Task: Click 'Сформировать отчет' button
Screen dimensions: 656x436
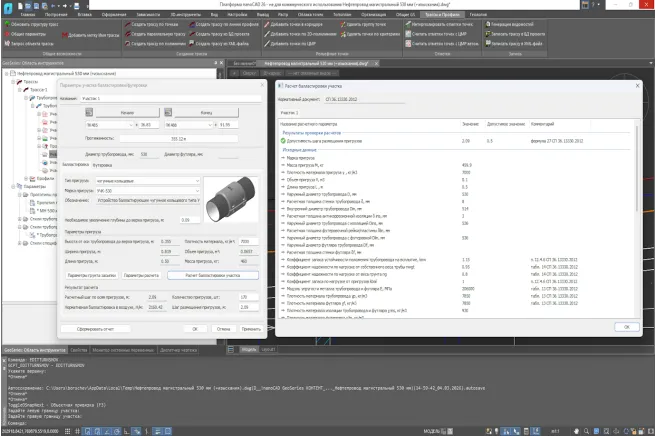Action: [95, 328]
